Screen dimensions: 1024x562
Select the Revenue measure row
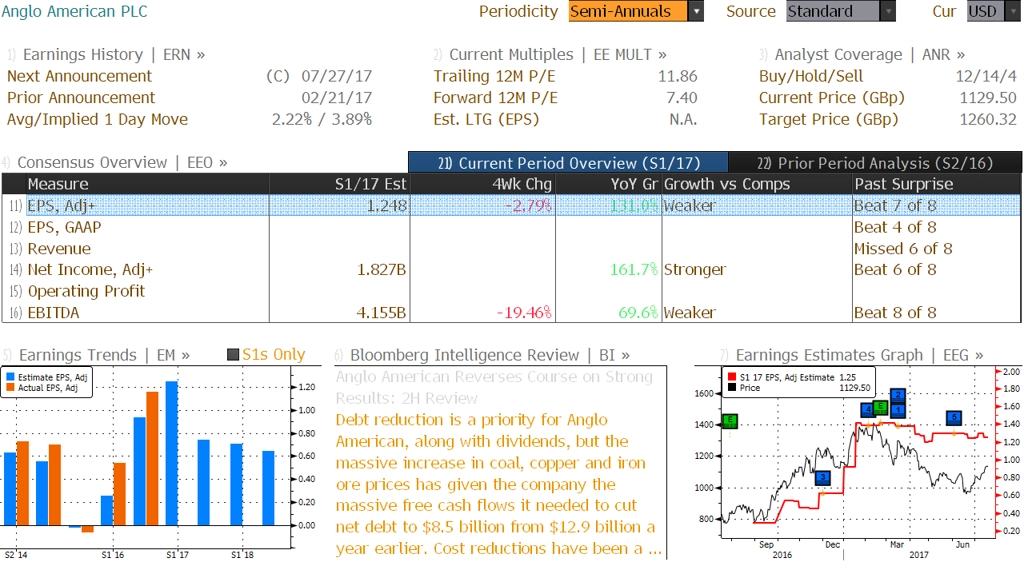(x=511, y=249)
